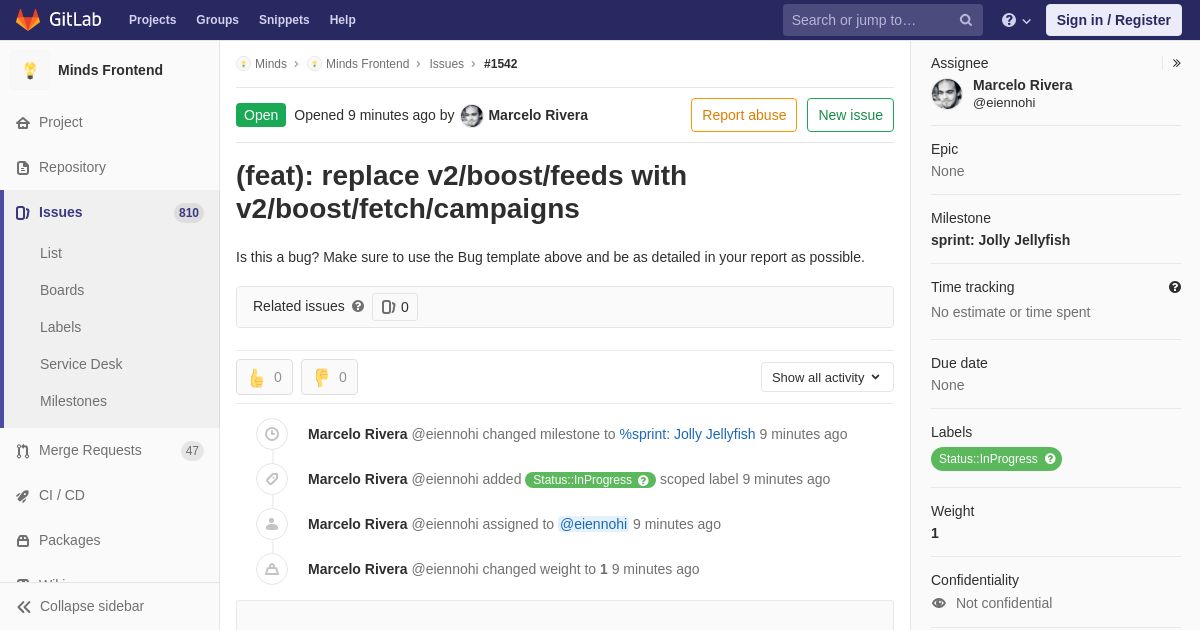Click the Snippets top navigation item
The height and width of the screenshot is (630, 1200).
click(x=284, y=20)
